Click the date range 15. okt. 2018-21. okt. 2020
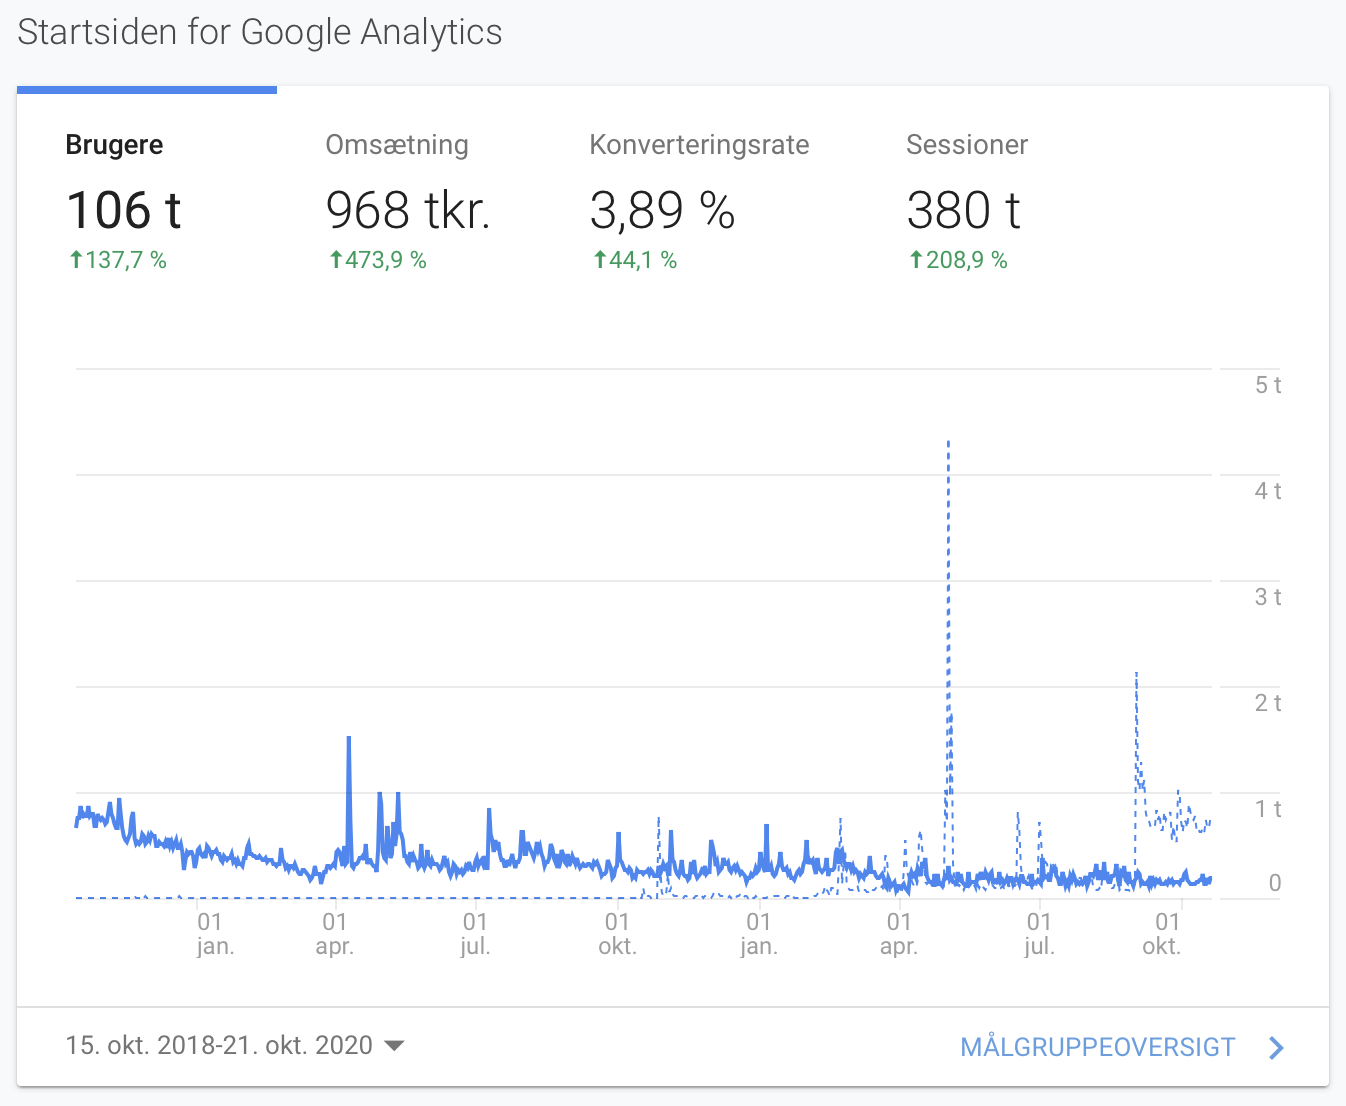Viewport: 1346px width, 1106px height. (218, 1046)
